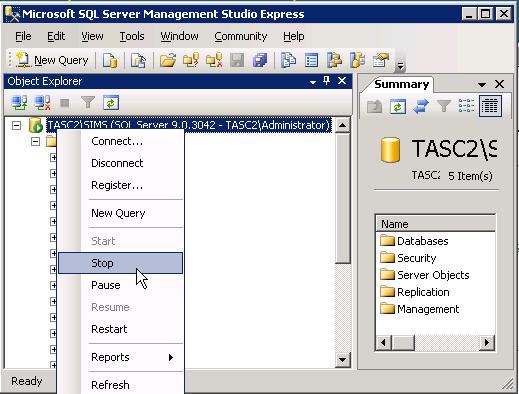The height and width of the screenshot is (394, 519).
Task: Collapse the TASC2\SIMS server node
Action: click(16, 126)
